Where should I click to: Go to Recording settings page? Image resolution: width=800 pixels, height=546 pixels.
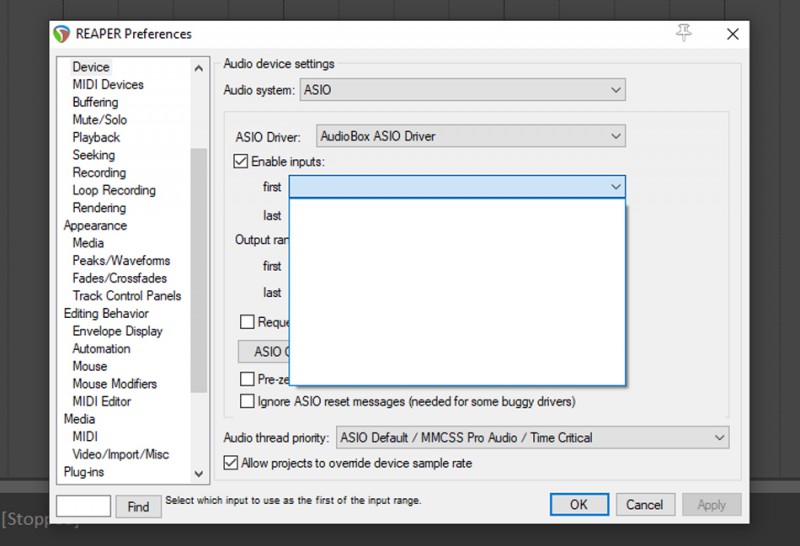click(99, 172)
